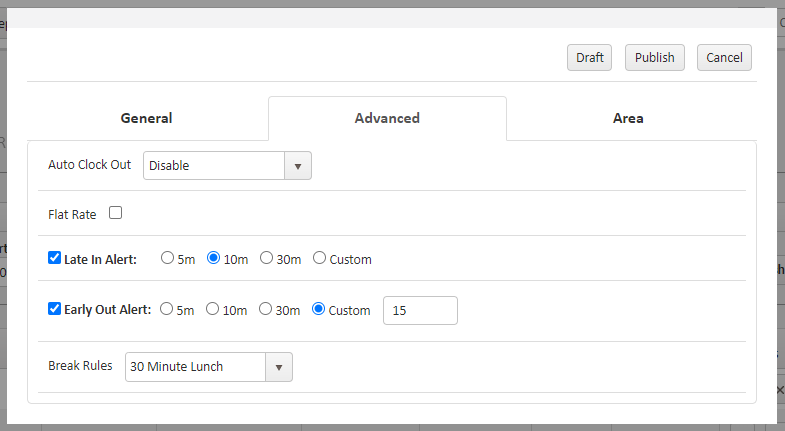Expand the Break Rules dropdown

[196, 367]
